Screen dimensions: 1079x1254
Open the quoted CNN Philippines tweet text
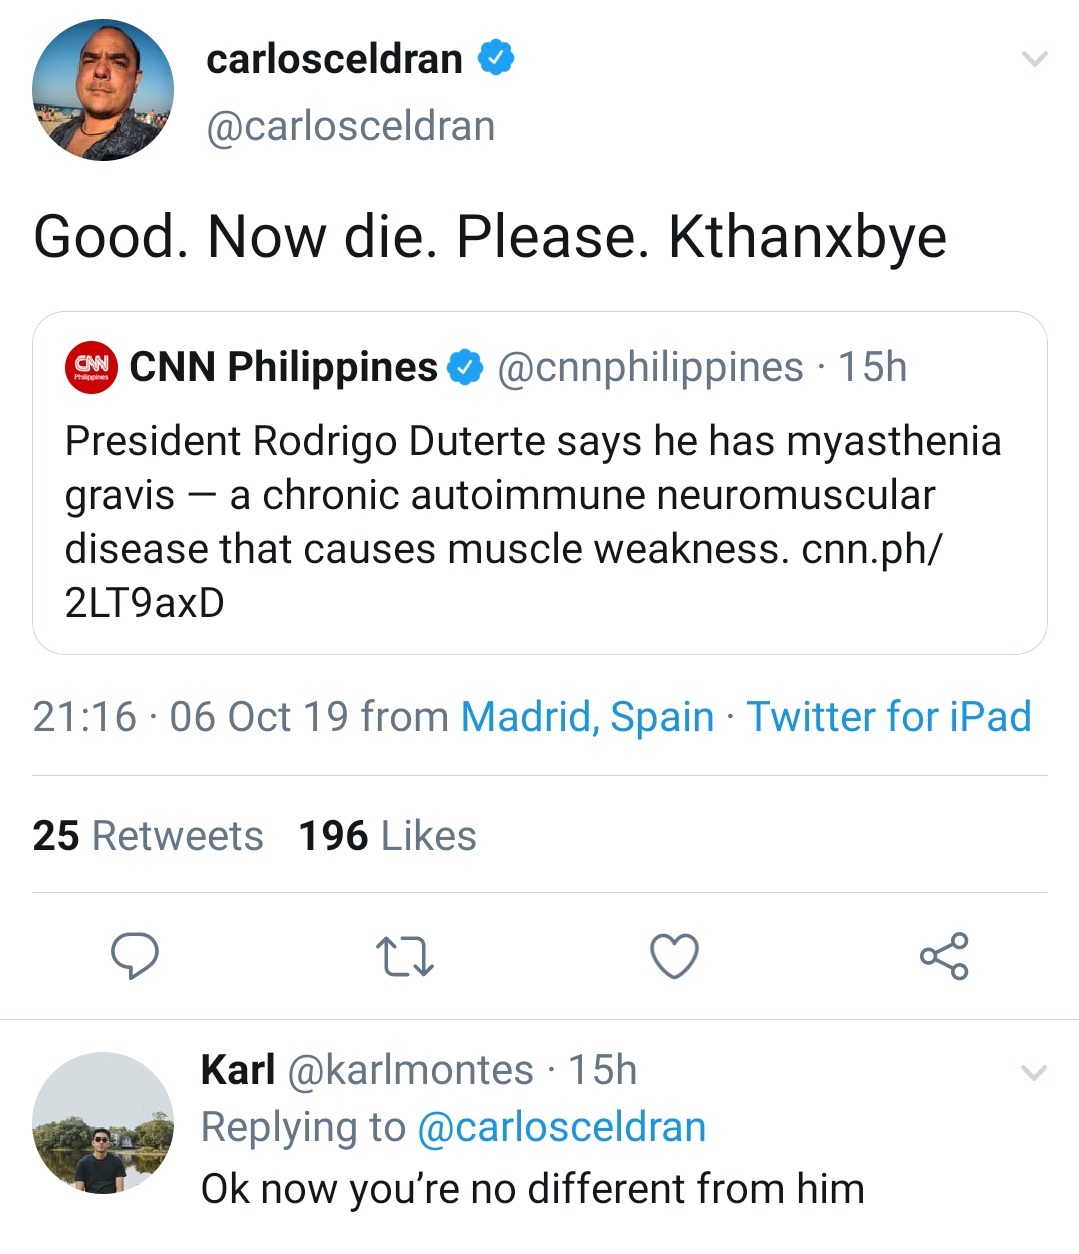pyautogui.click(x=532, y=522)
